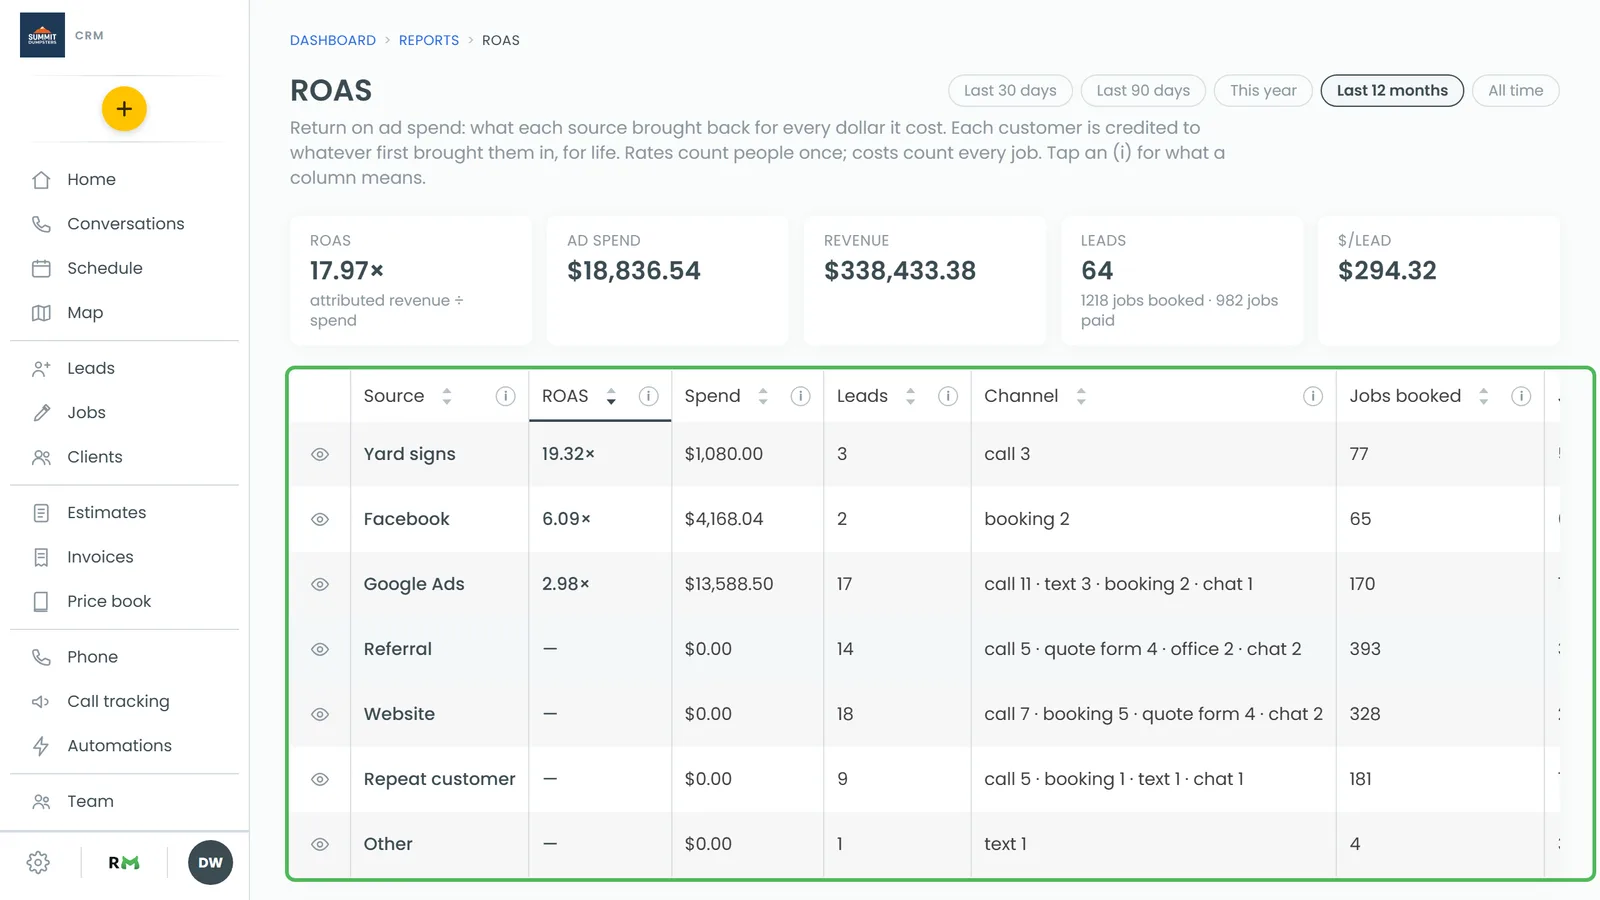Sort table by ROAS column

611,396
